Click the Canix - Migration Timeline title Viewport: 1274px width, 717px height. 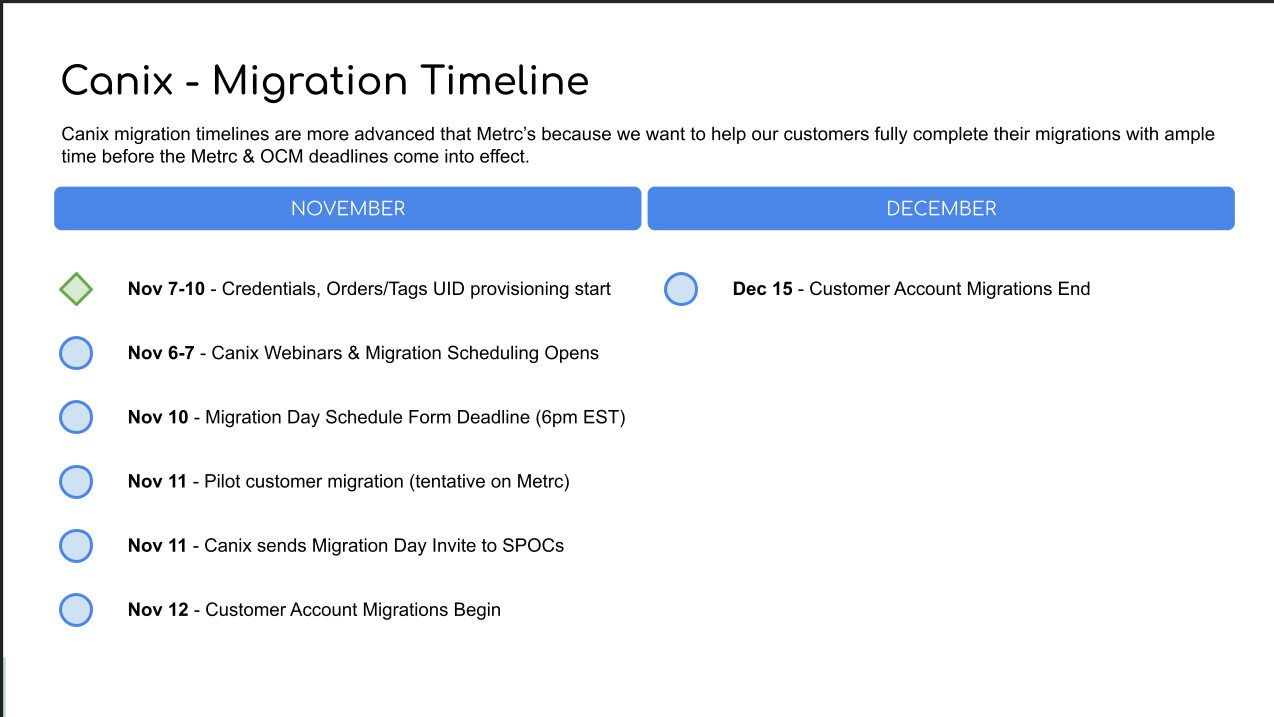coord(325,82)
